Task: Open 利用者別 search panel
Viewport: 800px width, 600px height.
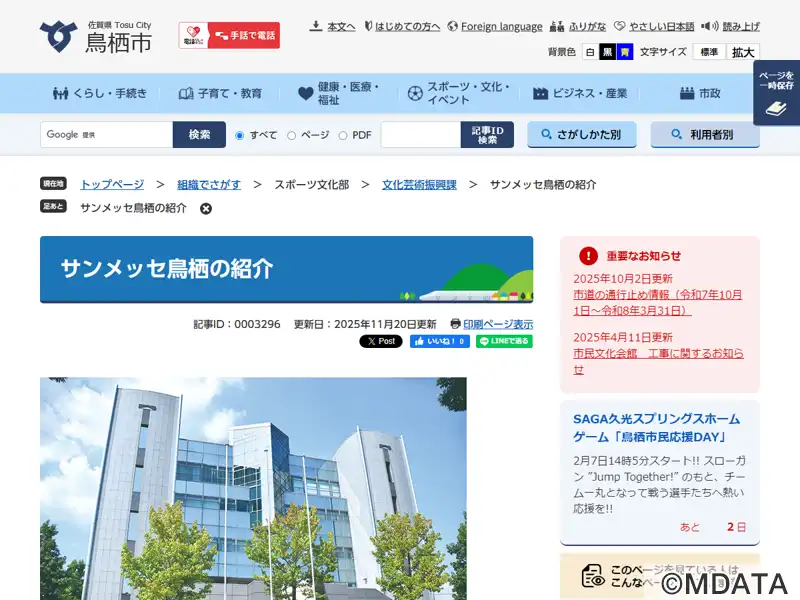Action: [705, 135]
